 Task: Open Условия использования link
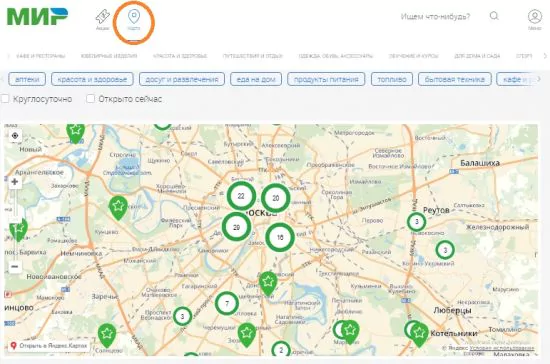[502, 348]
